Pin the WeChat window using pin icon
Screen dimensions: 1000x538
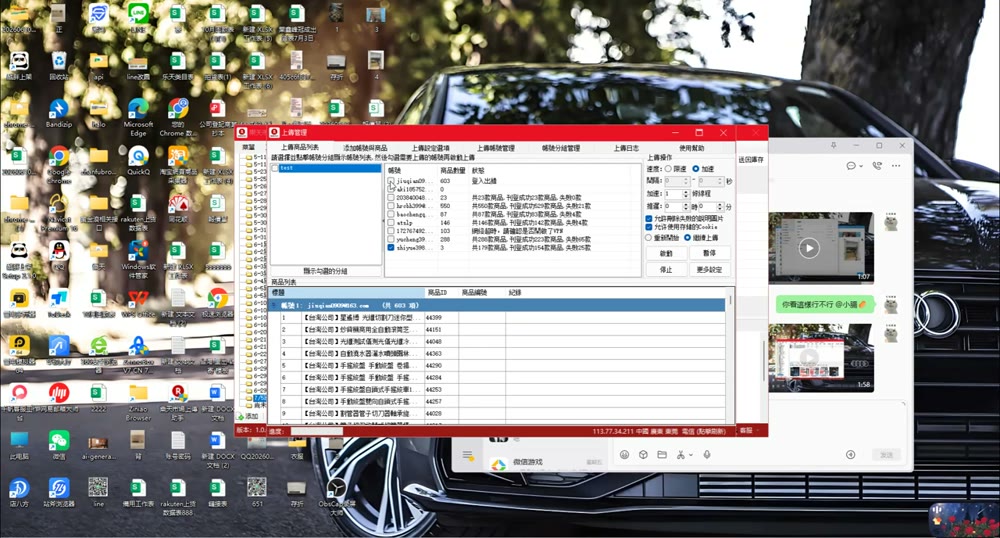click(833, 145)
